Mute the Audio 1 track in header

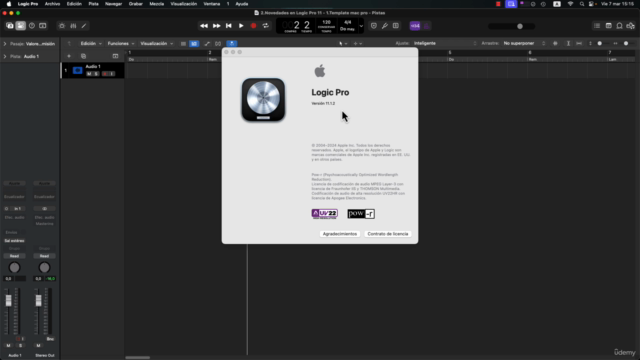89,74
